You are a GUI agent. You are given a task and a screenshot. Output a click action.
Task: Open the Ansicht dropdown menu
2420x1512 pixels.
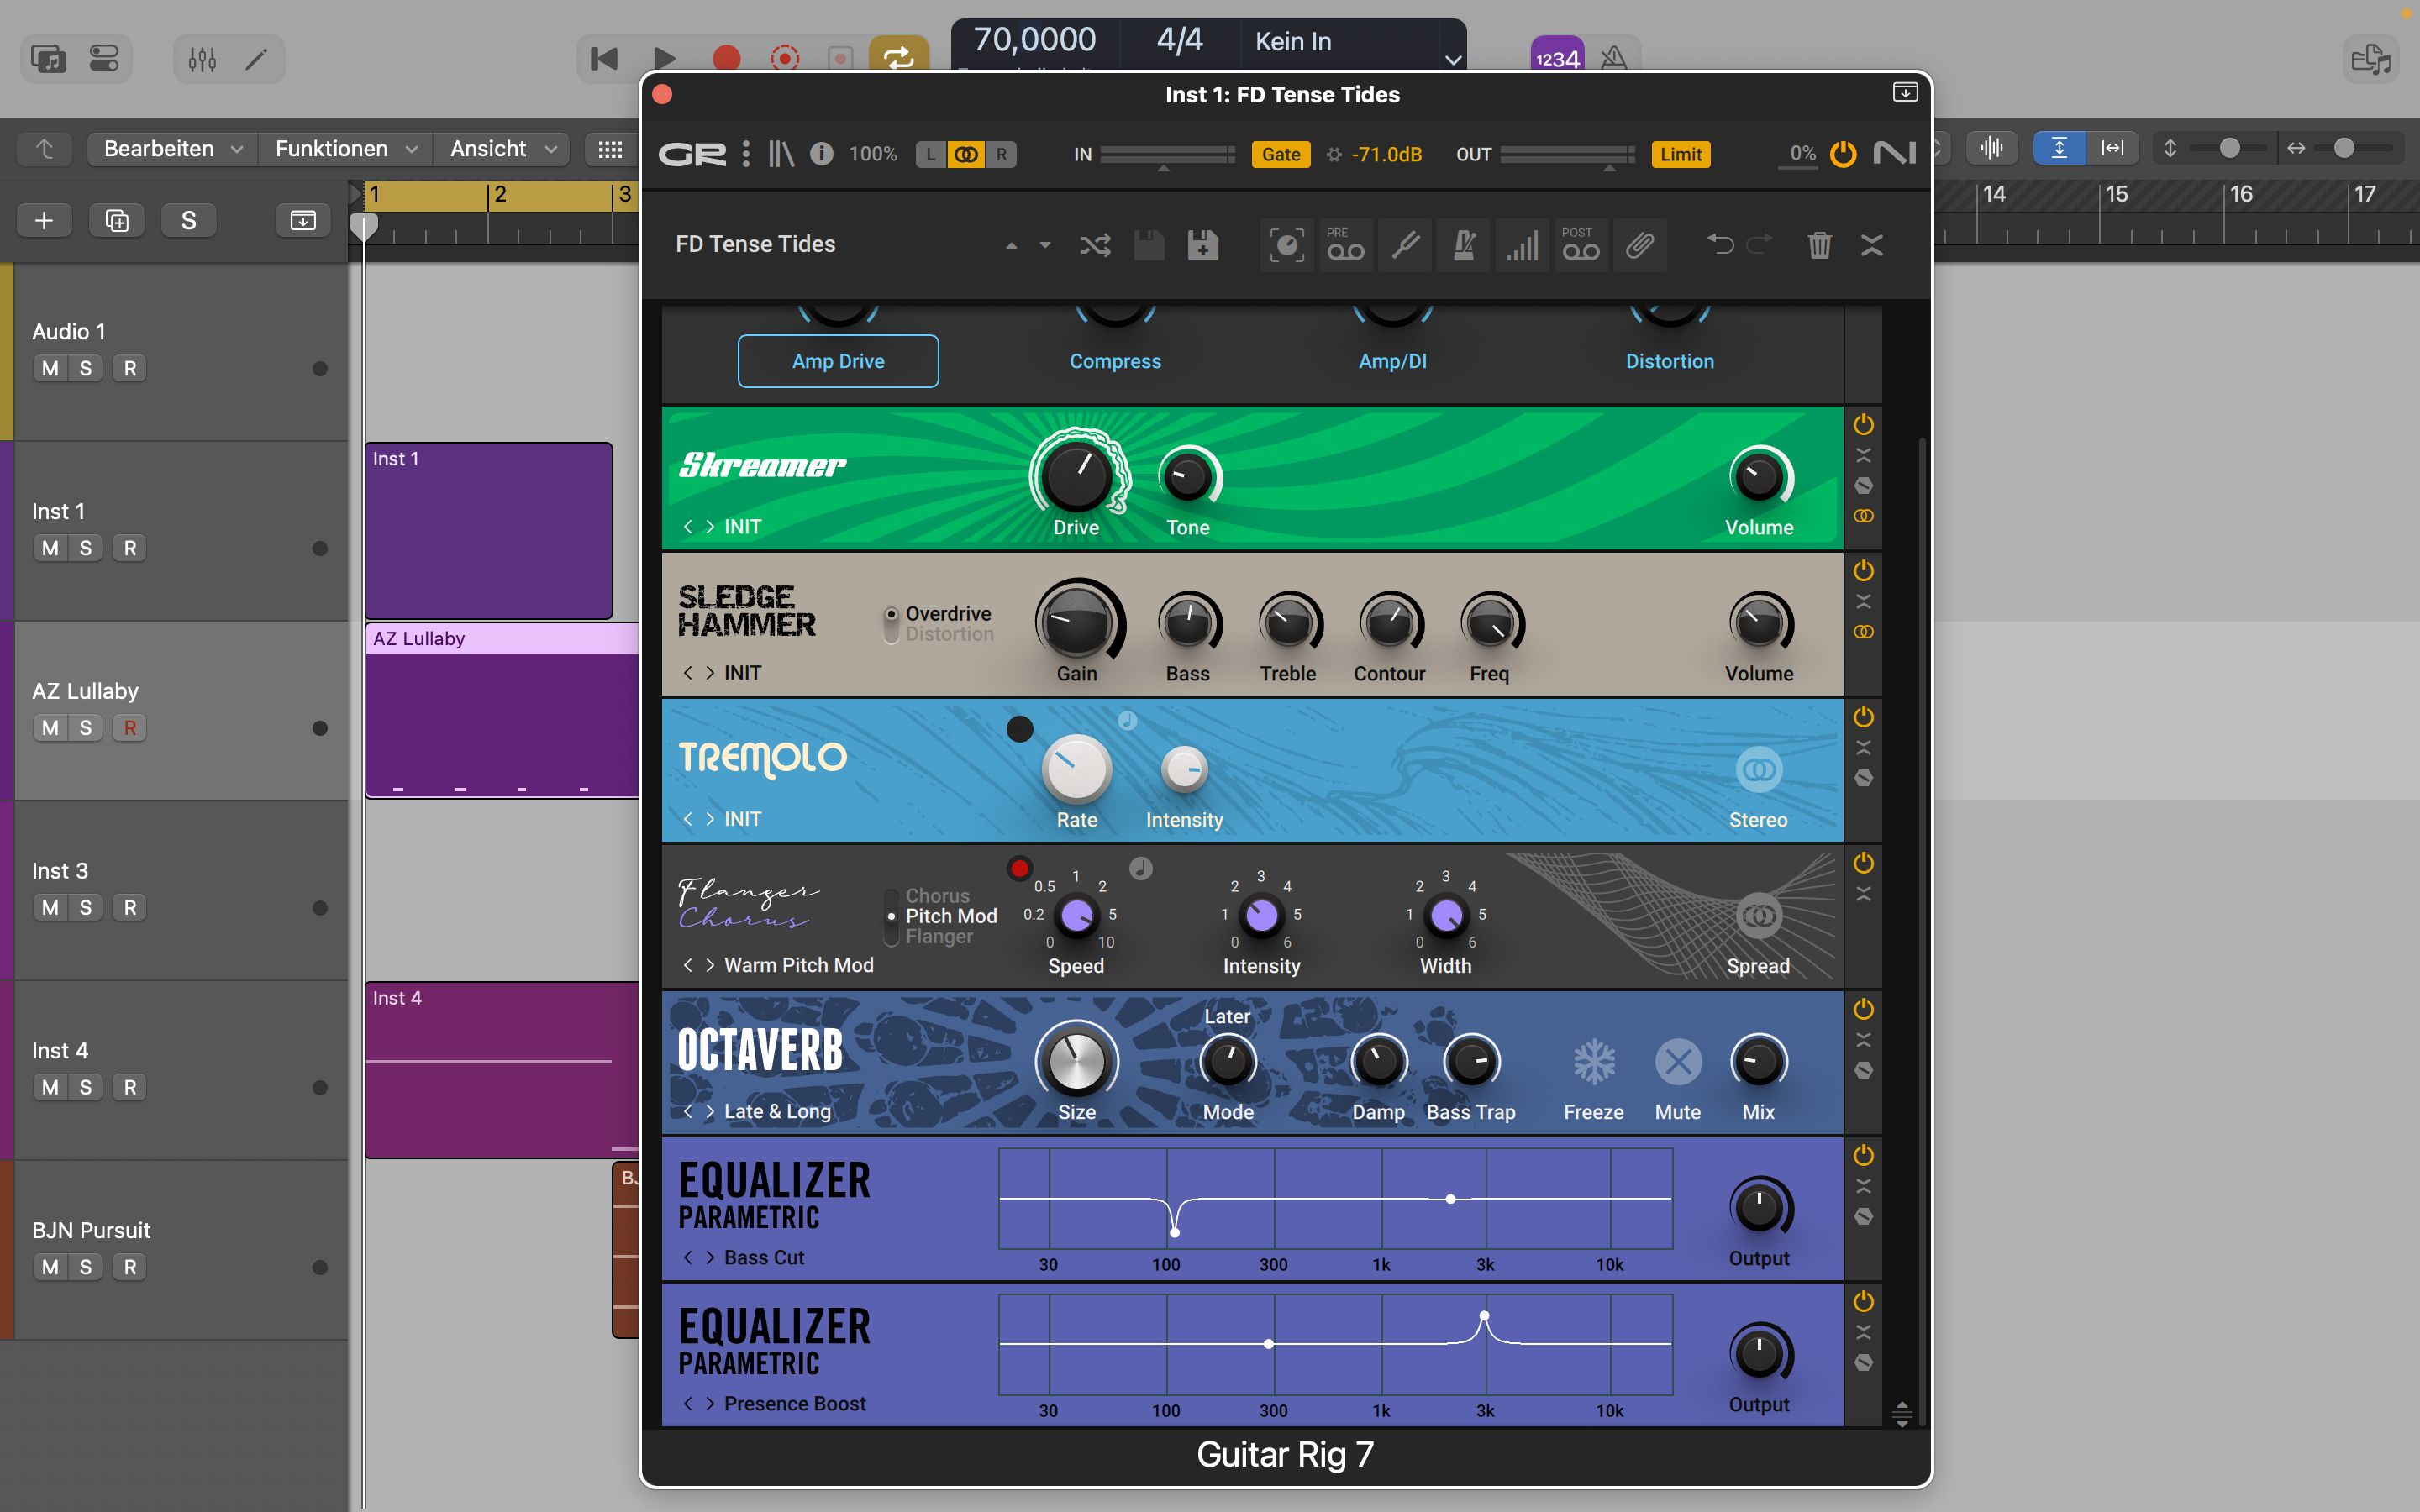pos(502,149)
